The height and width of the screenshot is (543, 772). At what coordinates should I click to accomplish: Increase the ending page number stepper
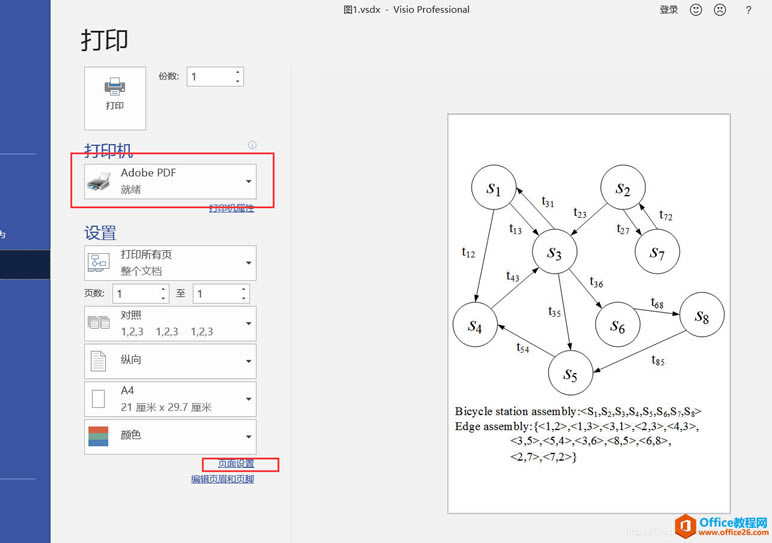click(241, 289)
